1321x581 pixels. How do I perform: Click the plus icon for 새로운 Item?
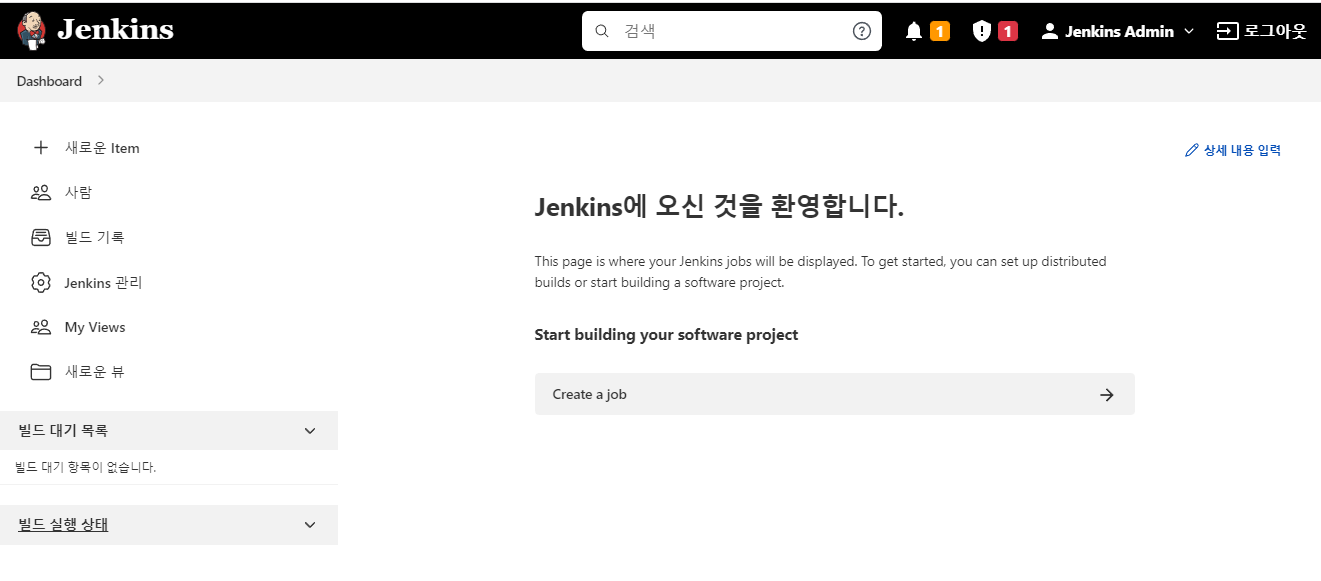(41, 148)
